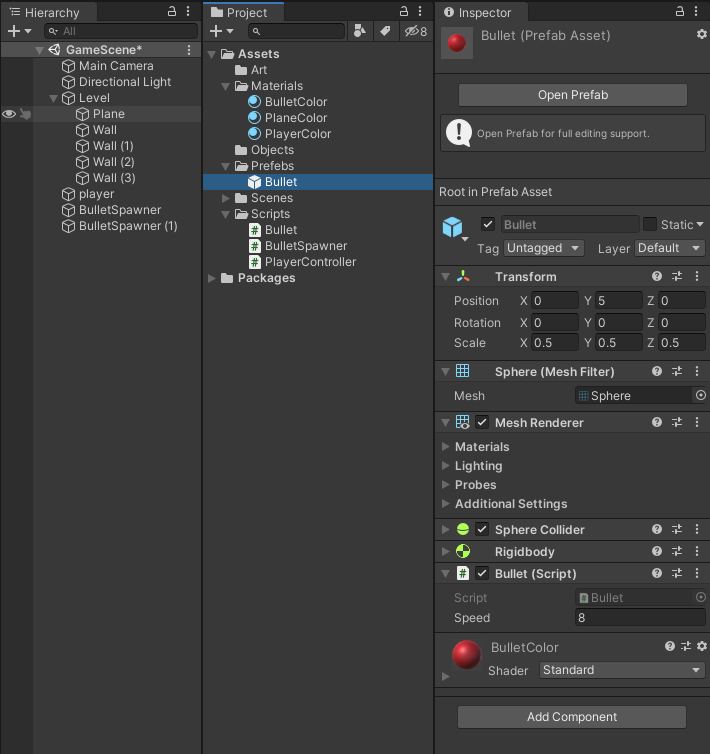The image size is (710, 754).
Task: Open Project create plus dropdown
Action: tap(222, 31)
